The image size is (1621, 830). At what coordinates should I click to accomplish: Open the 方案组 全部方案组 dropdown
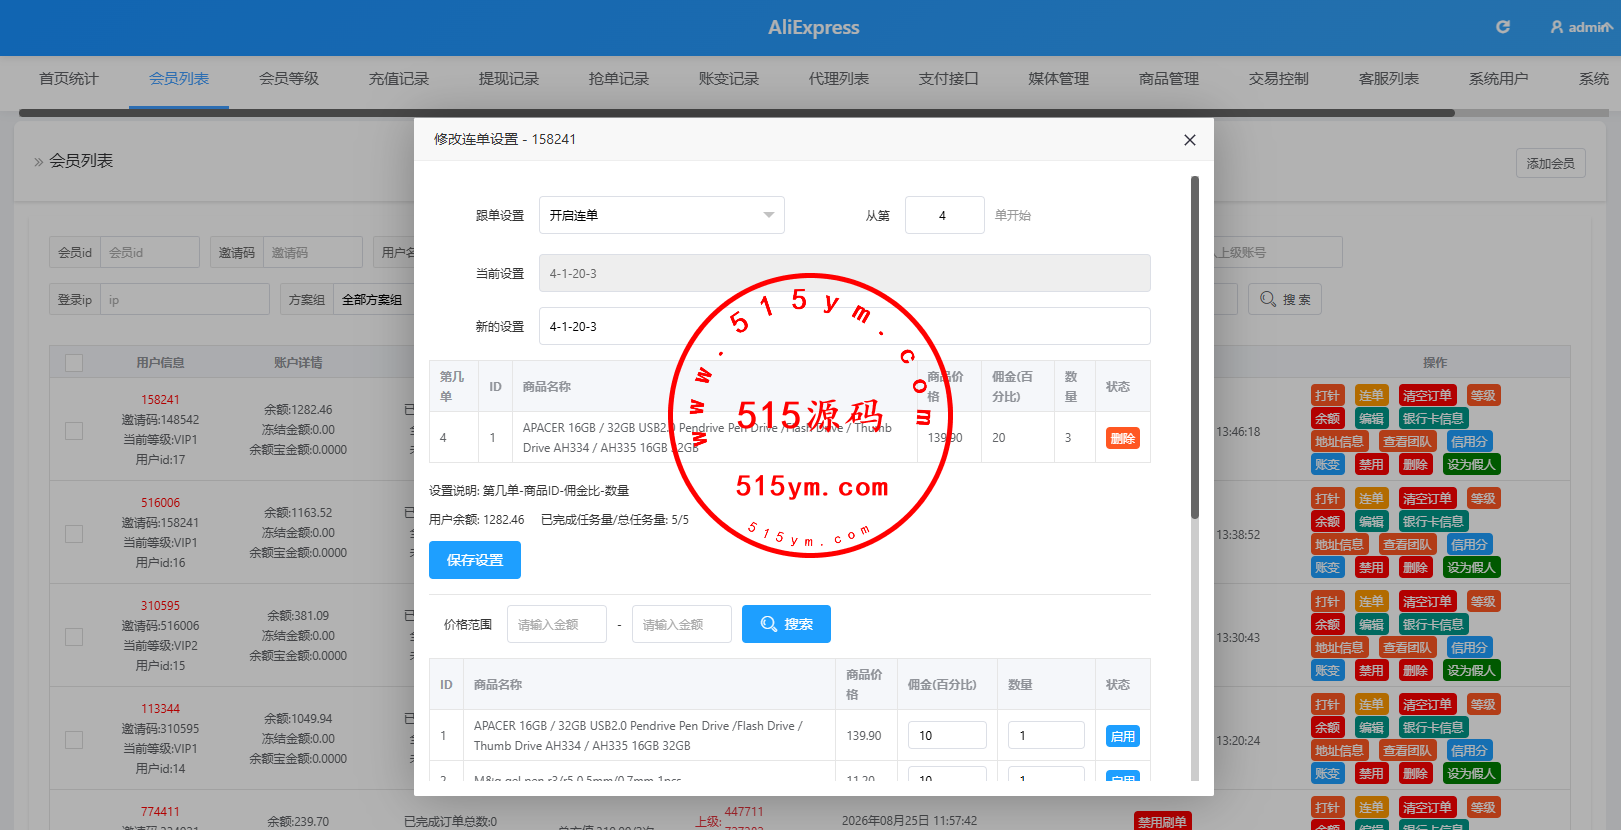pyautogui.click(x=372, y=299)
